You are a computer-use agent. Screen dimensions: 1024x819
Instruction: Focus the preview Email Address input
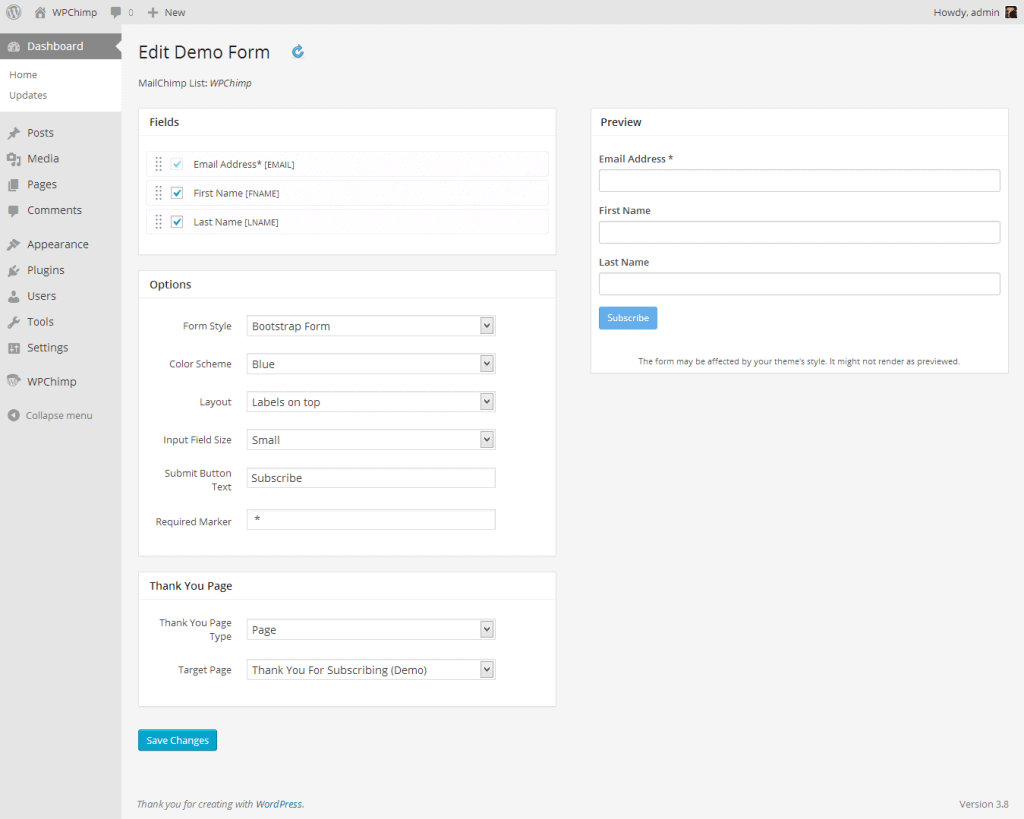[x=799, y=181]
